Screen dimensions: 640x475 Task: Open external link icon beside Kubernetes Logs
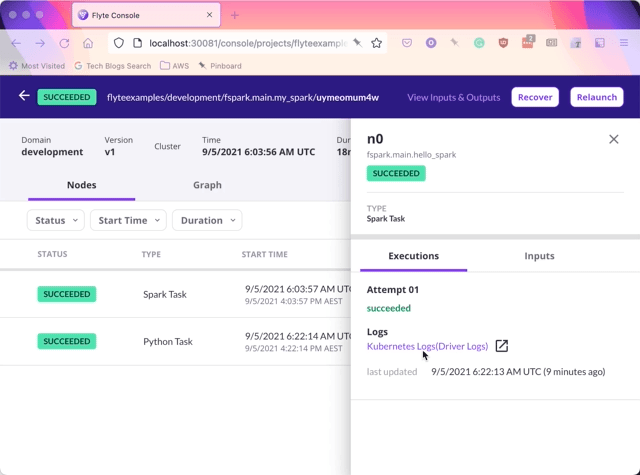(x=502, y=346)
